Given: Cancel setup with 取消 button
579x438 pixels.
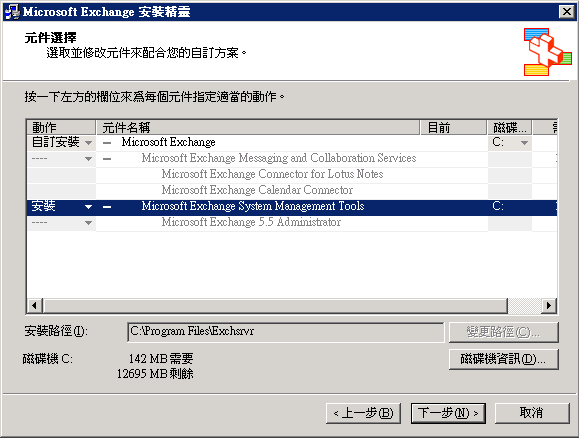Looking at the screenshot, I should pyautogui.click(x=532, y=413).
